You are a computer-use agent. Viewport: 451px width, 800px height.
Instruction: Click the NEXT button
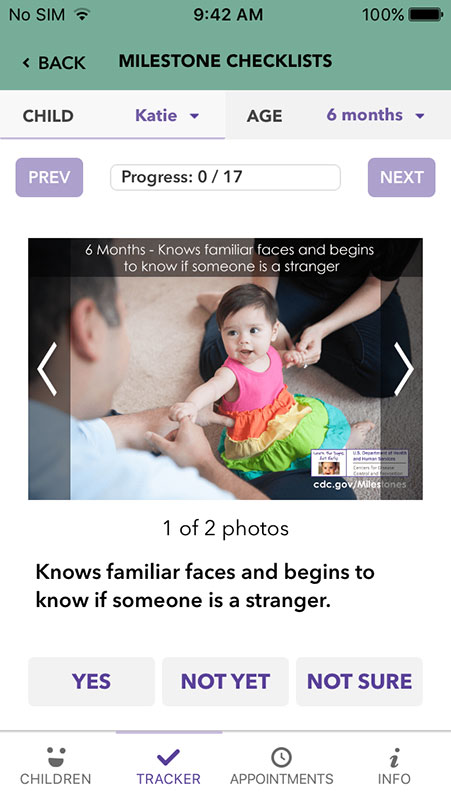402,178
